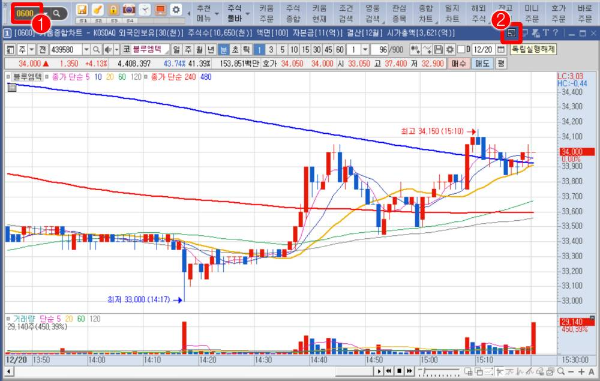Click the padlock lock icon
Image resolution: width=600 pixels, height=381 pixels.
(113, 10)
